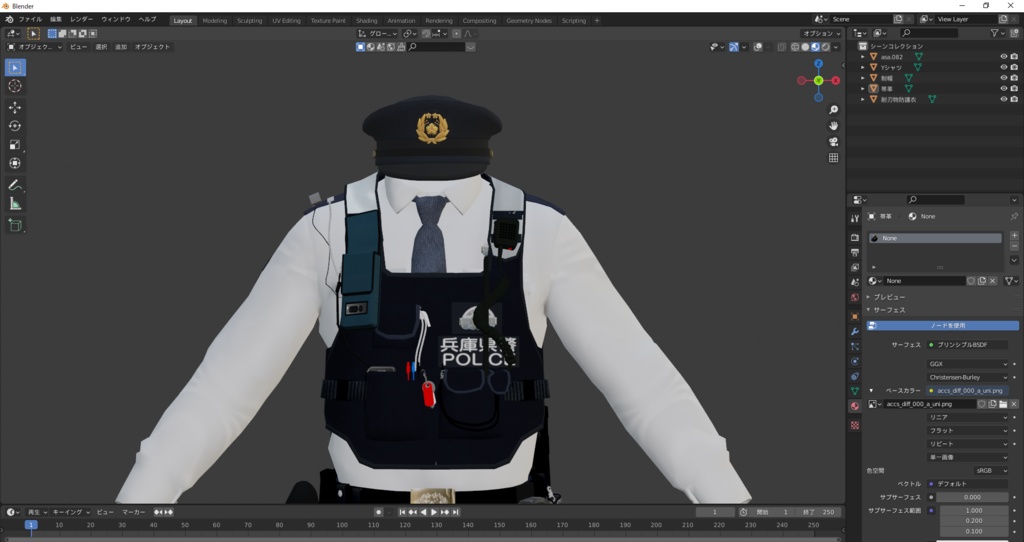The width and height of the screenshot is (1024, 542).
Task: Expand 耐刃物防護衣 object tree
Action: [x=863, y=99]
